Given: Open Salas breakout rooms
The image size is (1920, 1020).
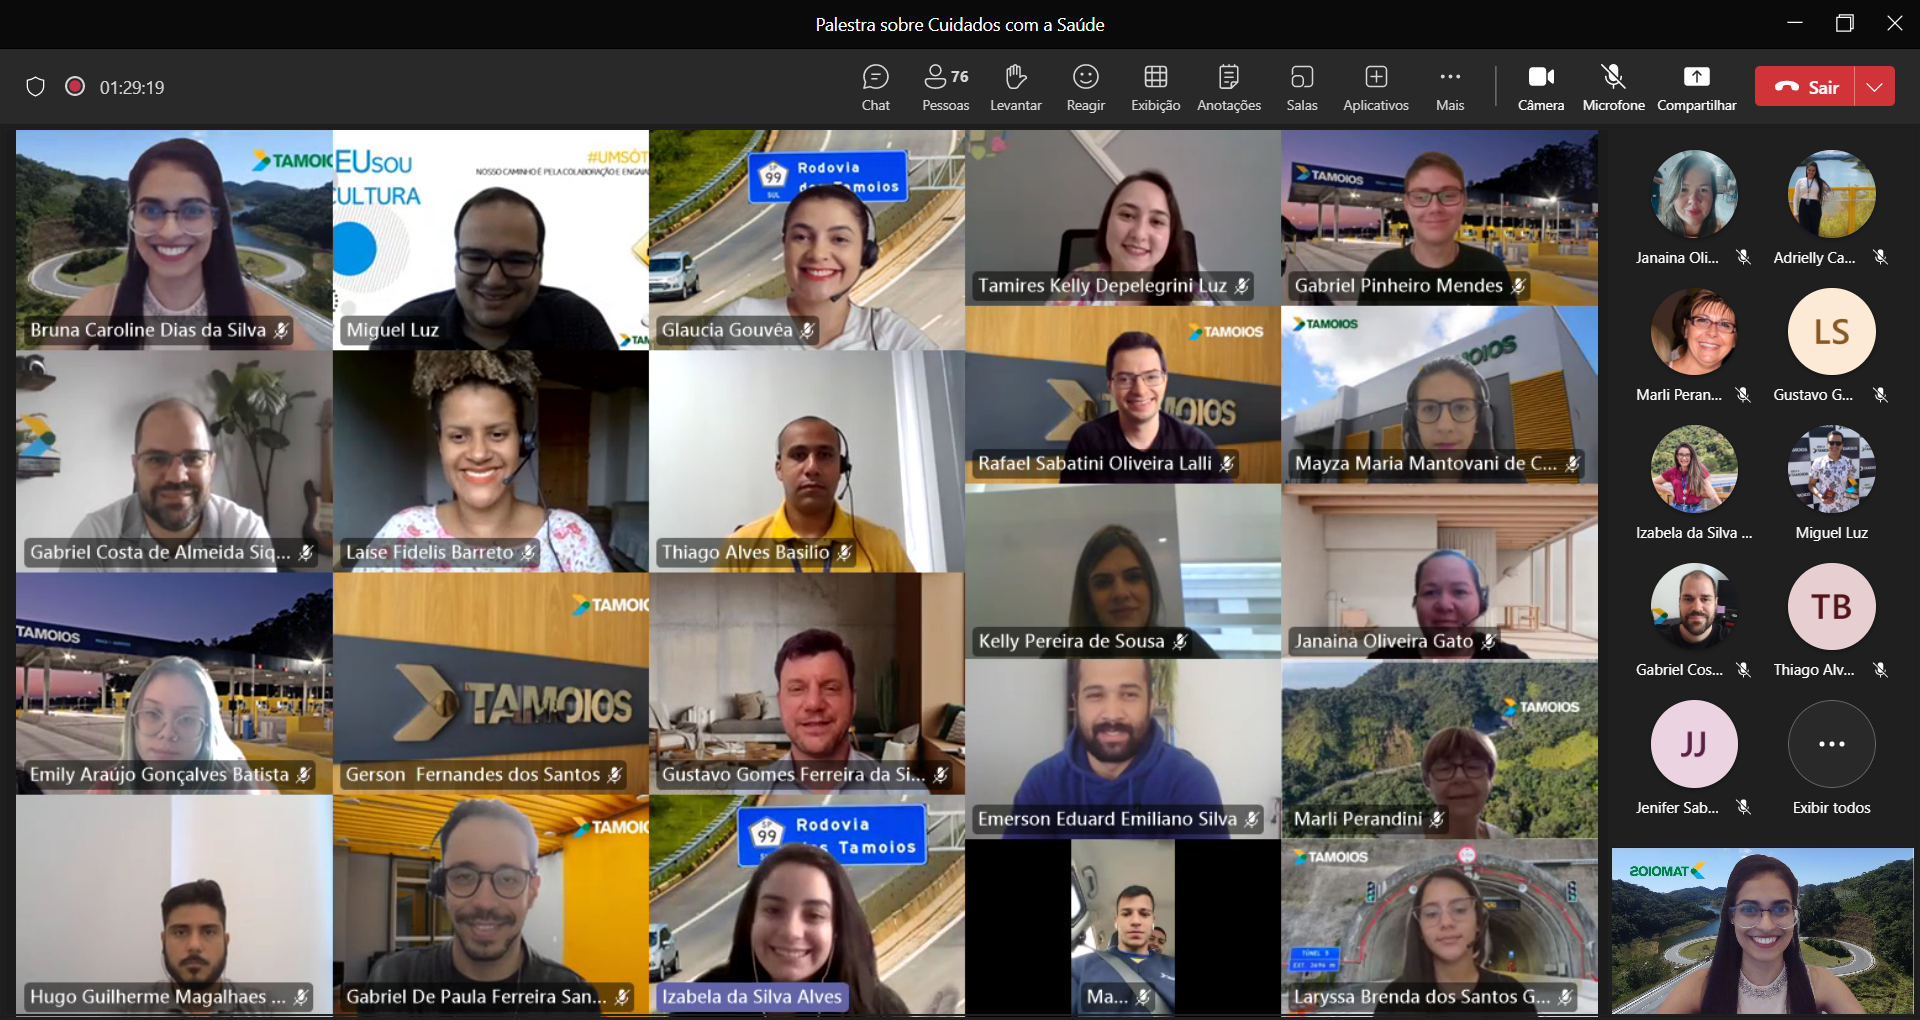Looking at the screenshot, I should [1301, 87].
